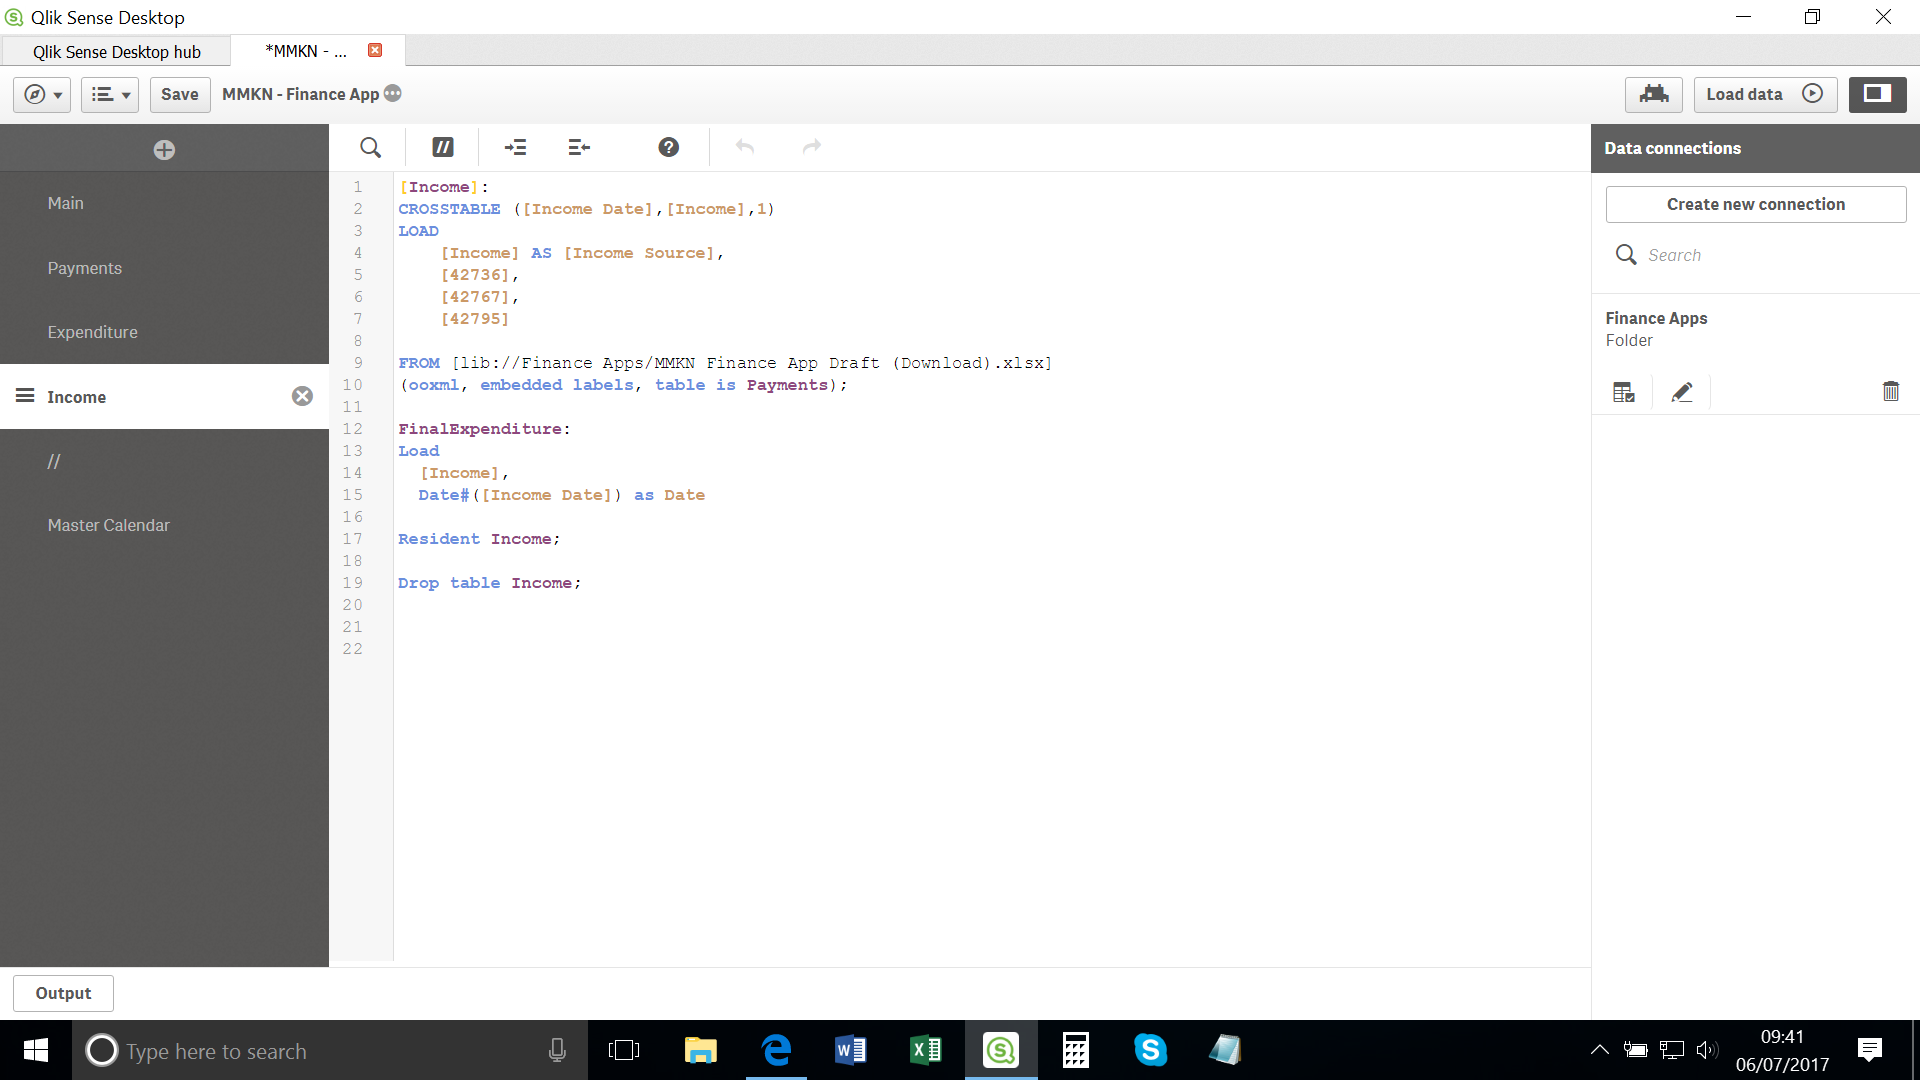Open Word from taskbar
Screen dimensions: 1920x1080
(851, 1050)
